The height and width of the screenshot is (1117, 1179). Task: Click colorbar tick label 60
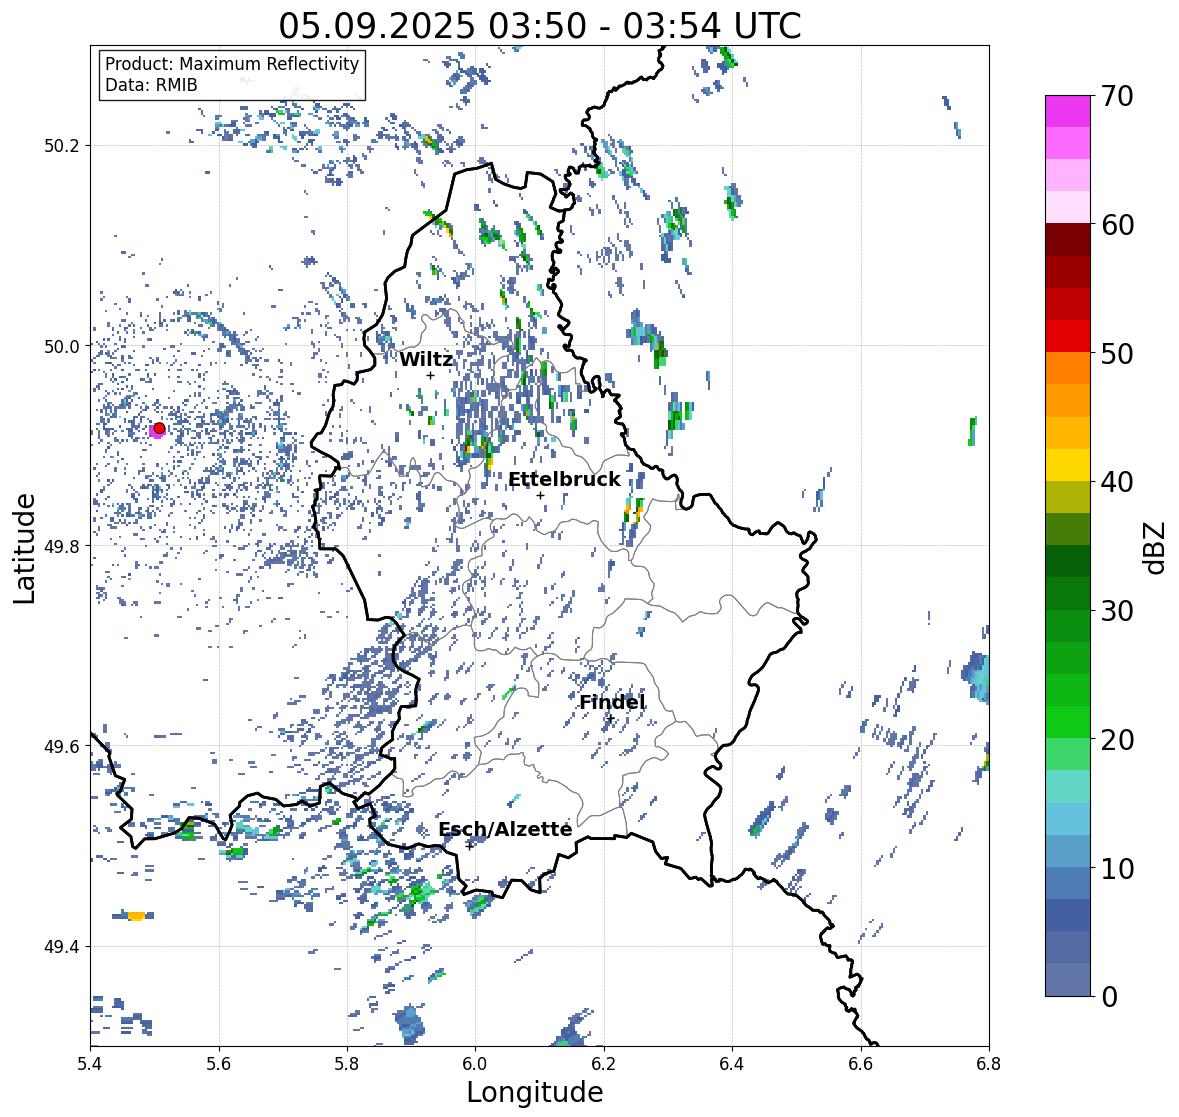1117,225
